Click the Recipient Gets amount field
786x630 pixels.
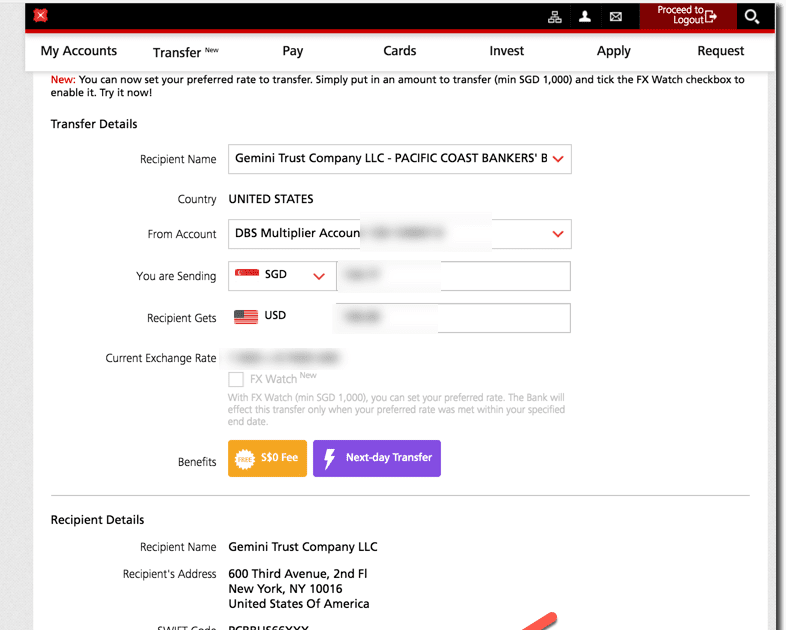(x=454, y=318)
